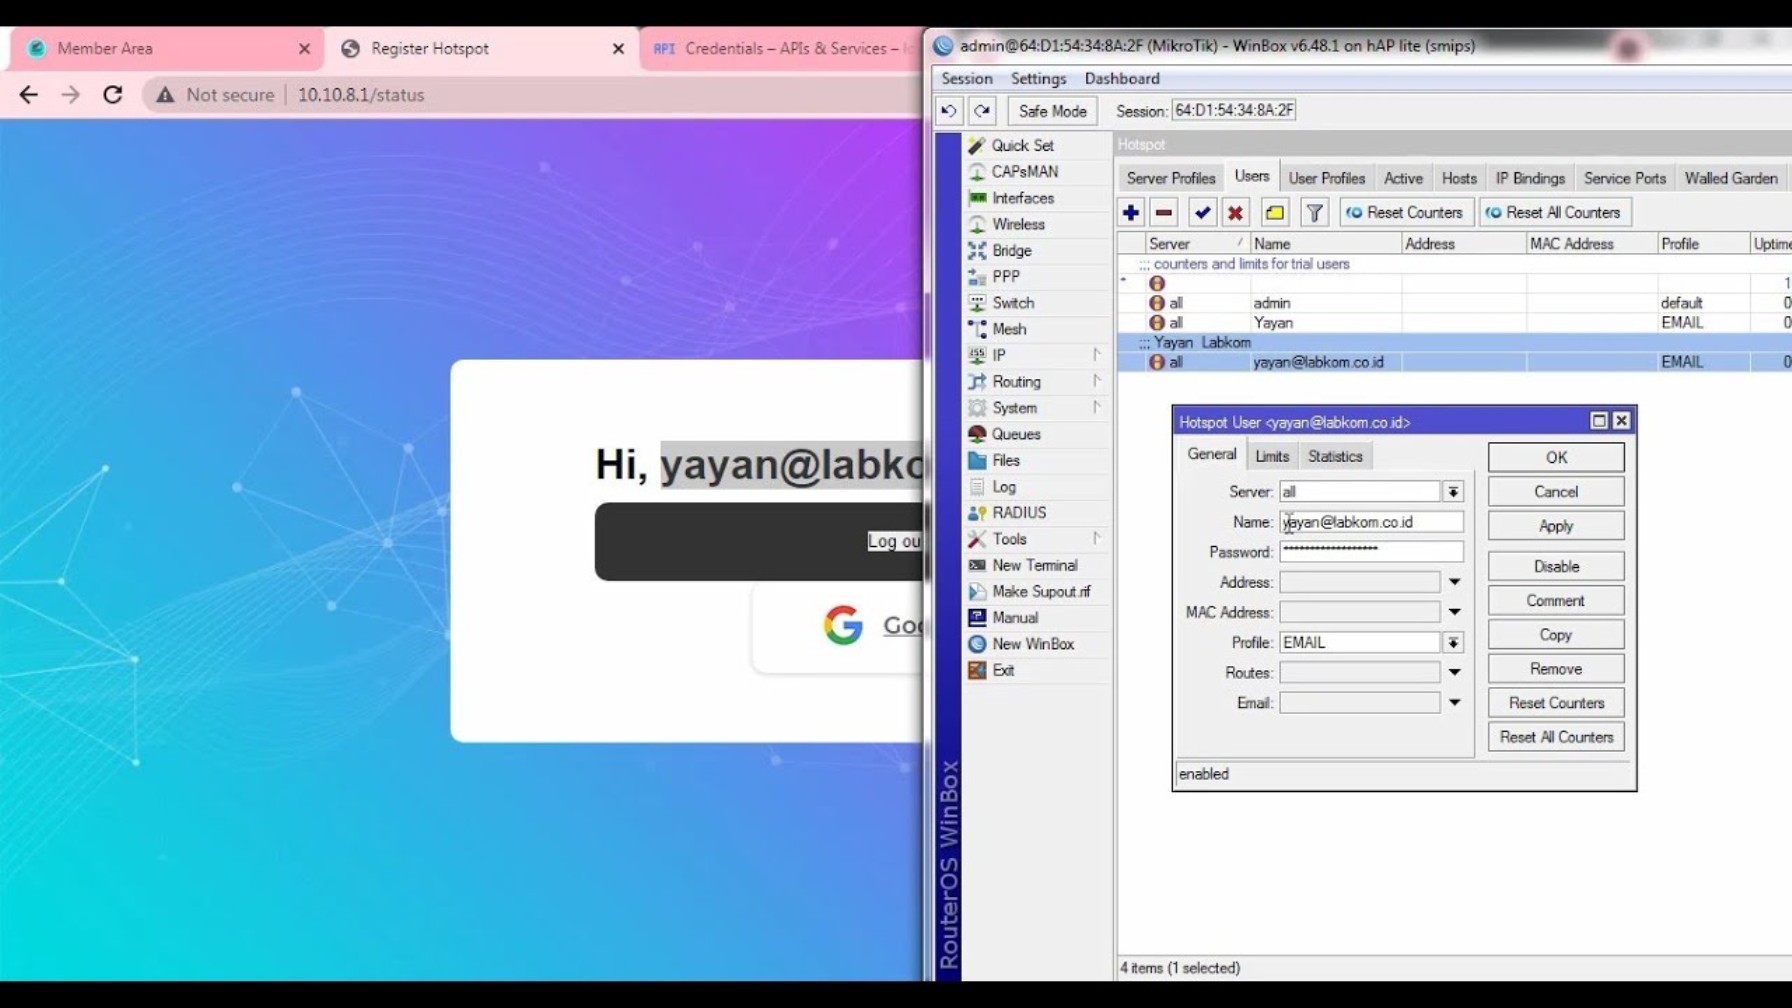Add a new hotspot user with plus icon

tap(1131, 212)
